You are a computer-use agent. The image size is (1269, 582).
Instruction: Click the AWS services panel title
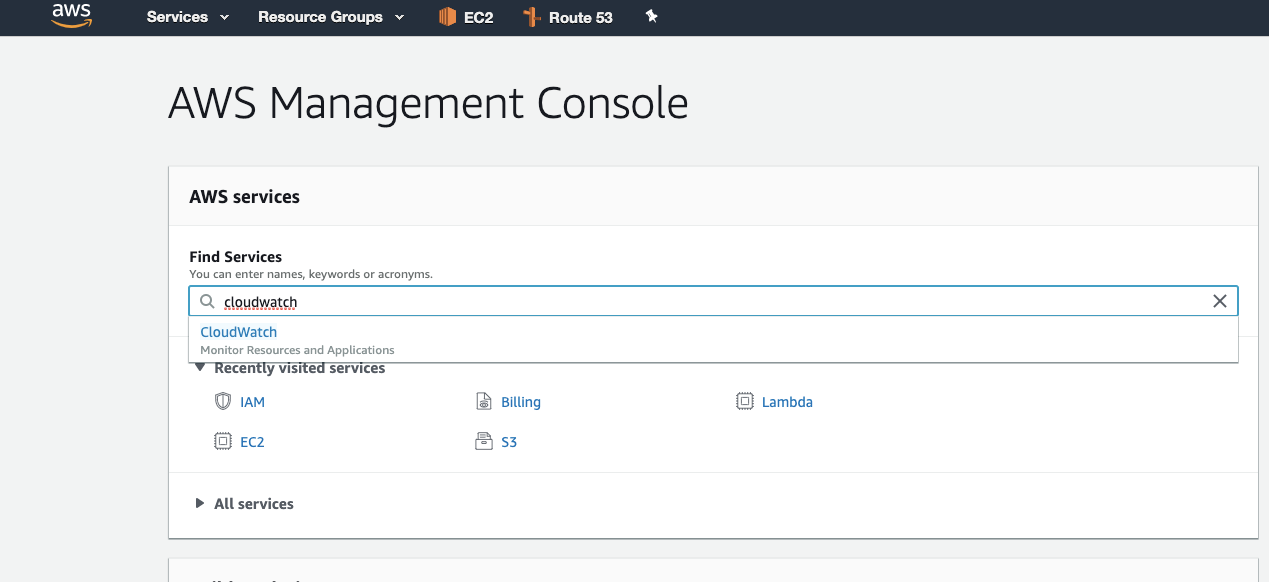244,197
